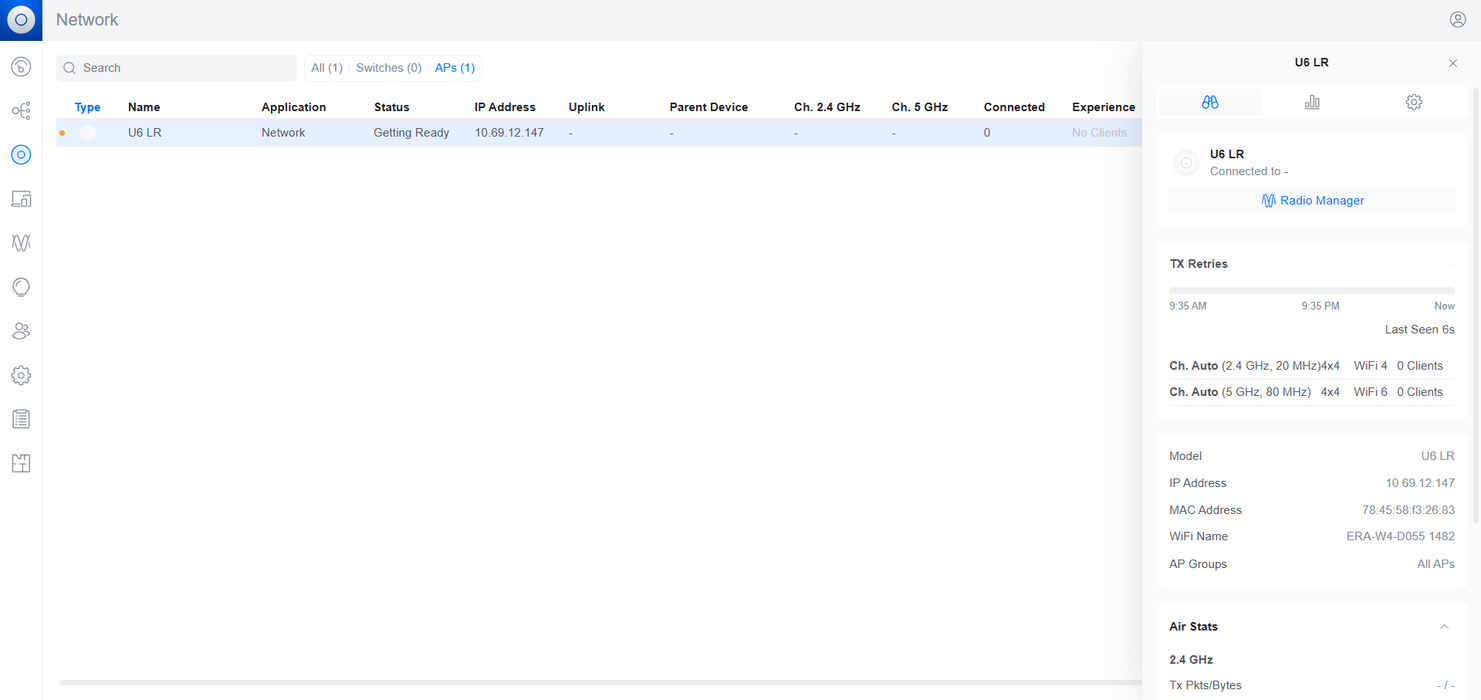This screenshot has width=1481, height=700.
Task: Switch to the bar chart Statistics tab
Action: pos(1312,102)
